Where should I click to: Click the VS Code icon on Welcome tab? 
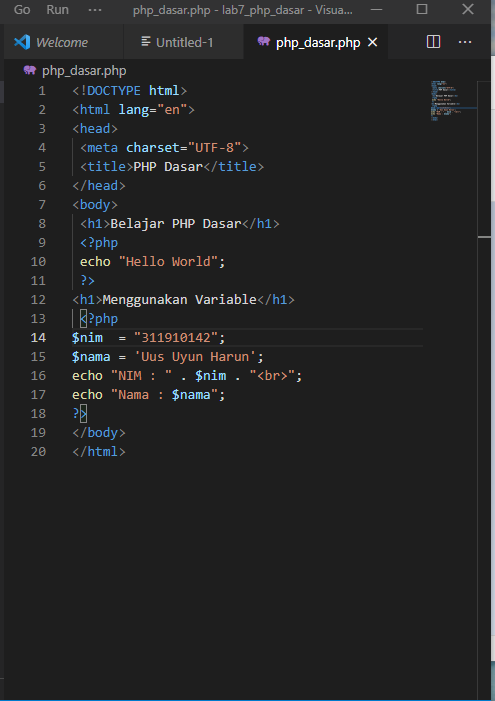click(x=22, y=42)
